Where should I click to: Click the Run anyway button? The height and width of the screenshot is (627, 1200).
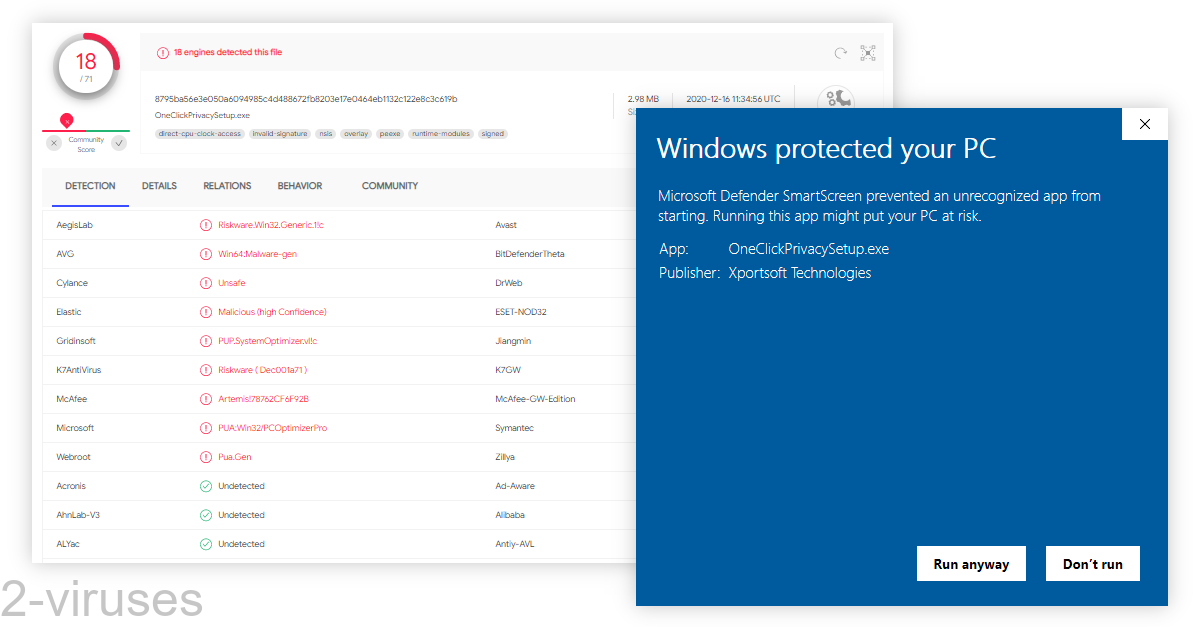coord(971,563)
